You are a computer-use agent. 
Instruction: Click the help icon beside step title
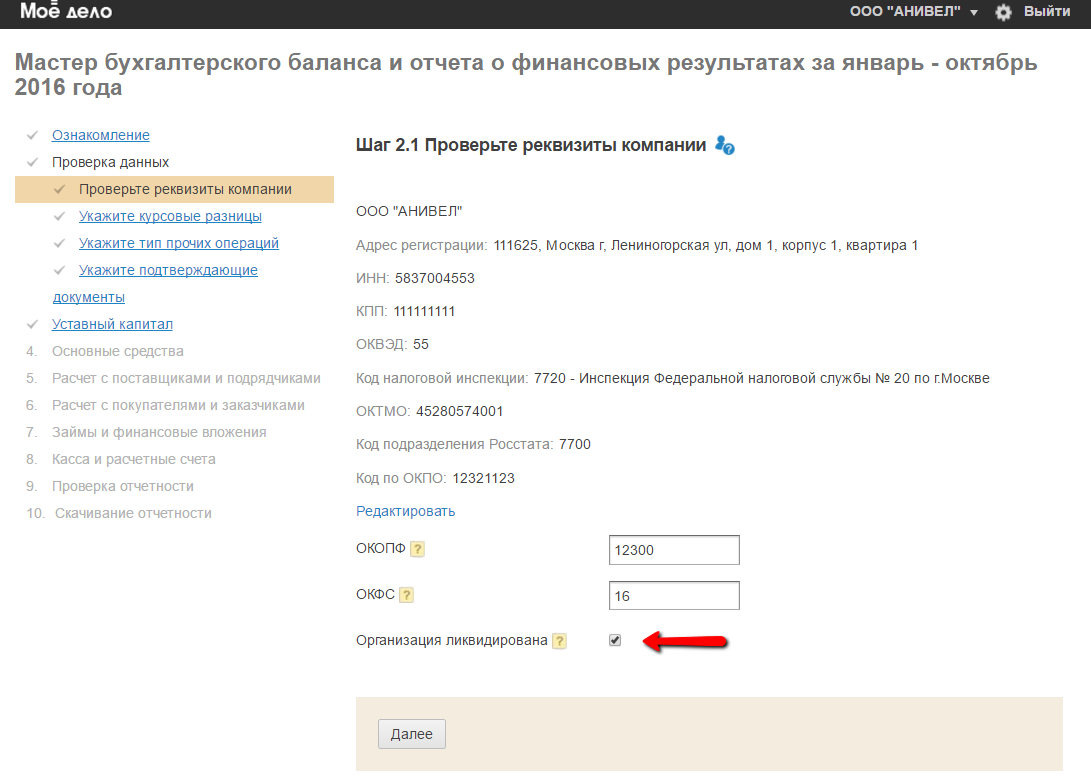pyautogui.click(x=725, y=145)
